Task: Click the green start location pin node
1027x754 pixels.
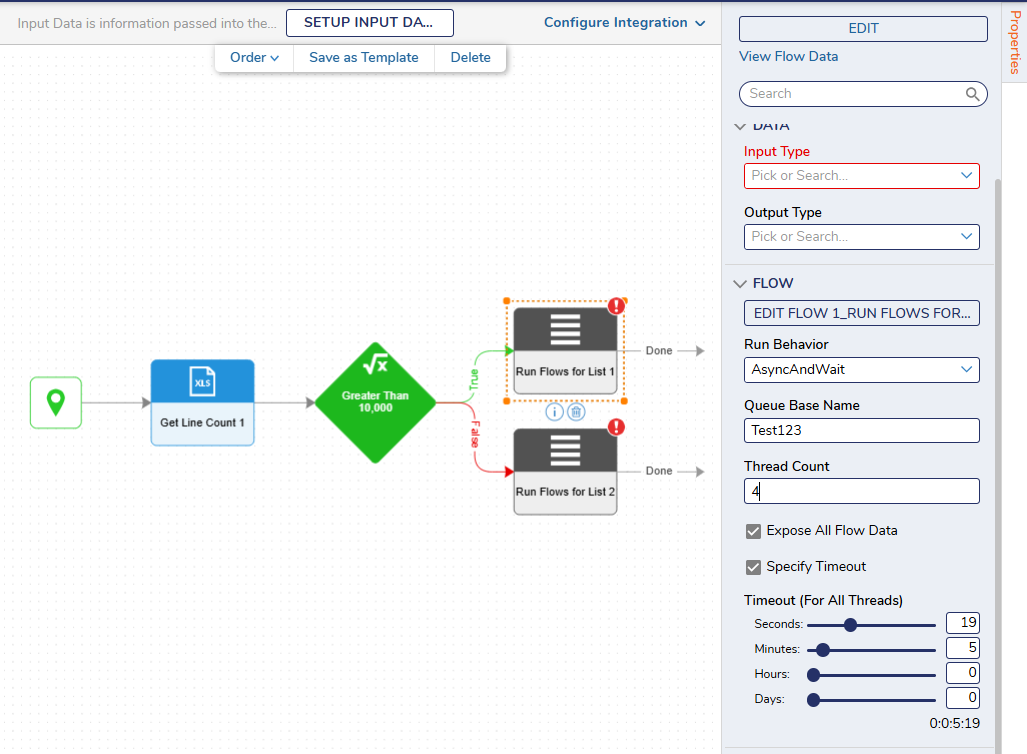Action: pos(56,403)
